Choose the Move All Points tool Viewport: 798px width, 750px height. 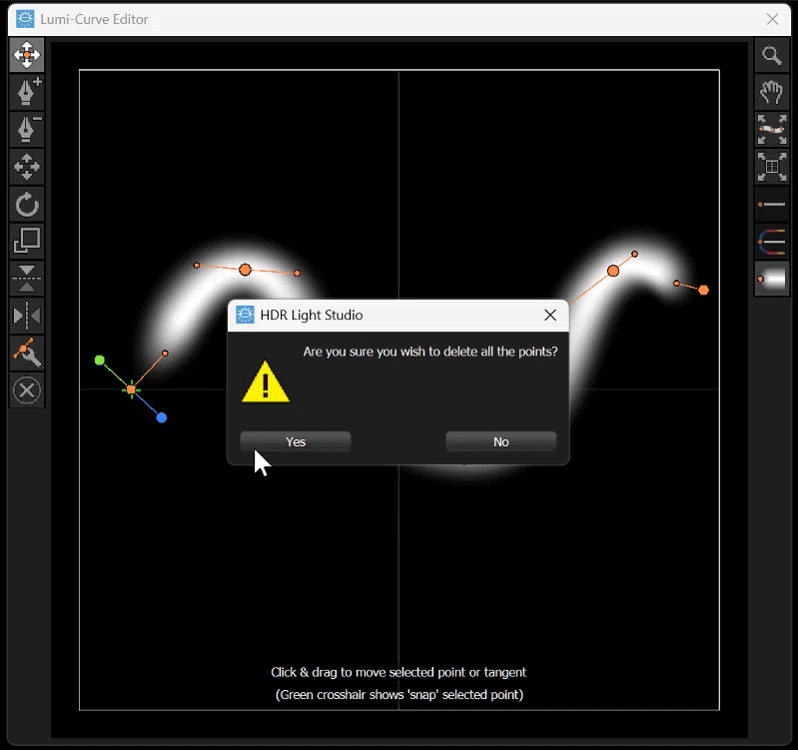point(27,167)
